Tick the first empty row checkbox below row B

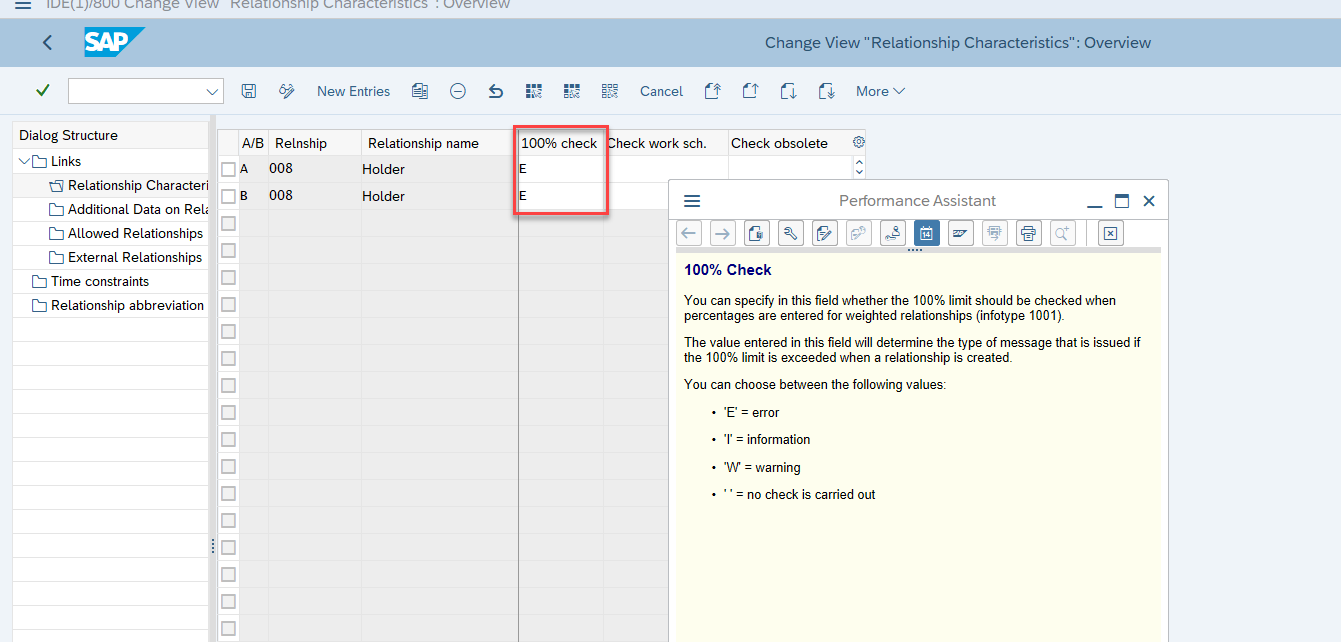228,223
